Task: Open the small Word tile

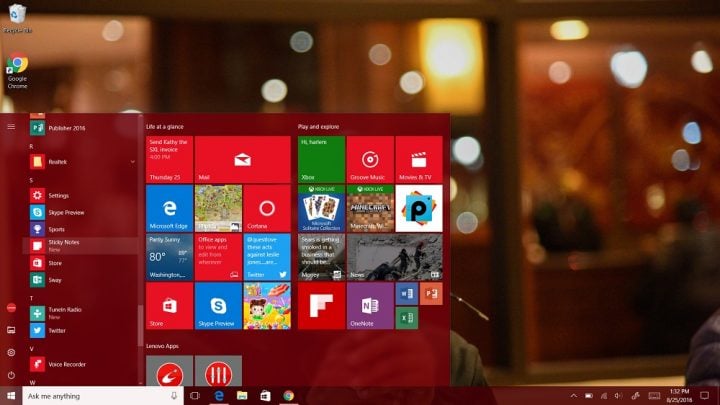Action: (406, 293)
